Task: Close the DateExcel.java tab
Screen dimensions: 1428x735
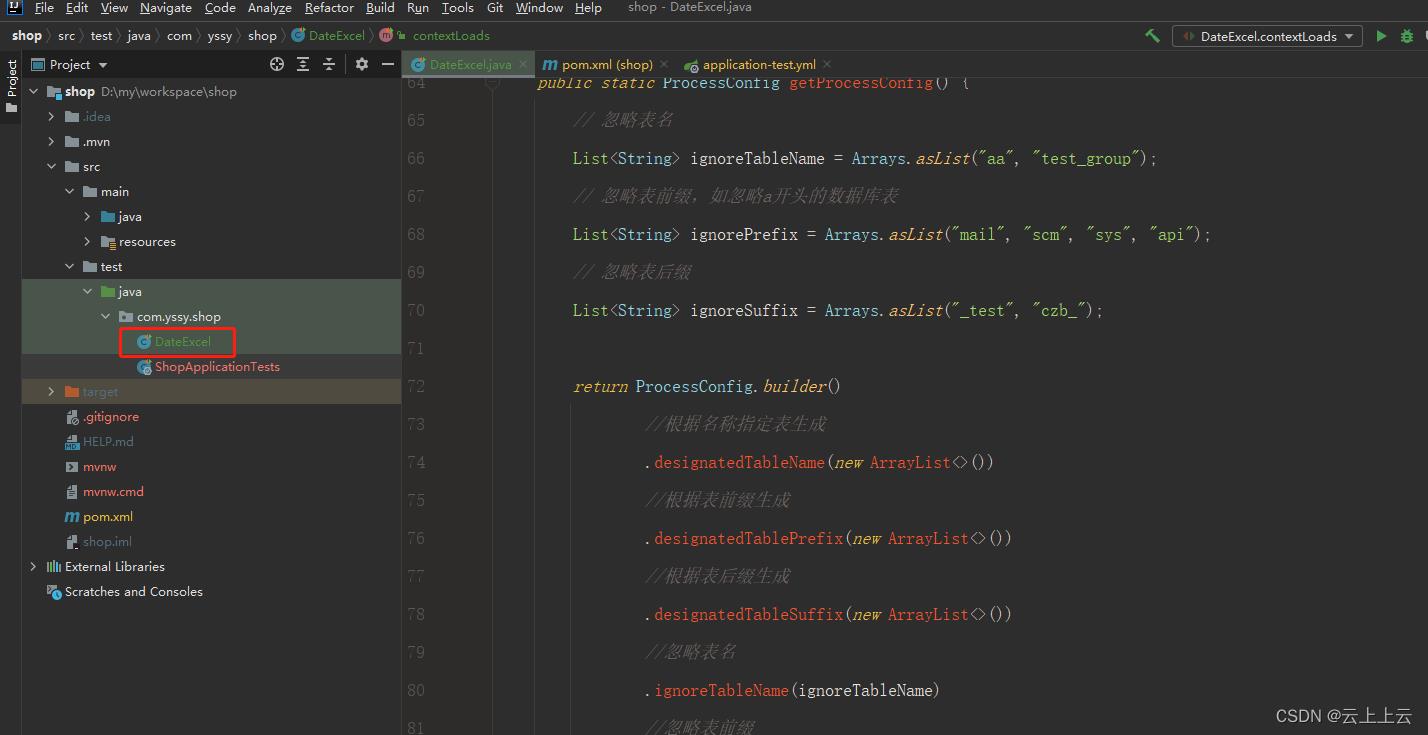Action: pos(523,64)
